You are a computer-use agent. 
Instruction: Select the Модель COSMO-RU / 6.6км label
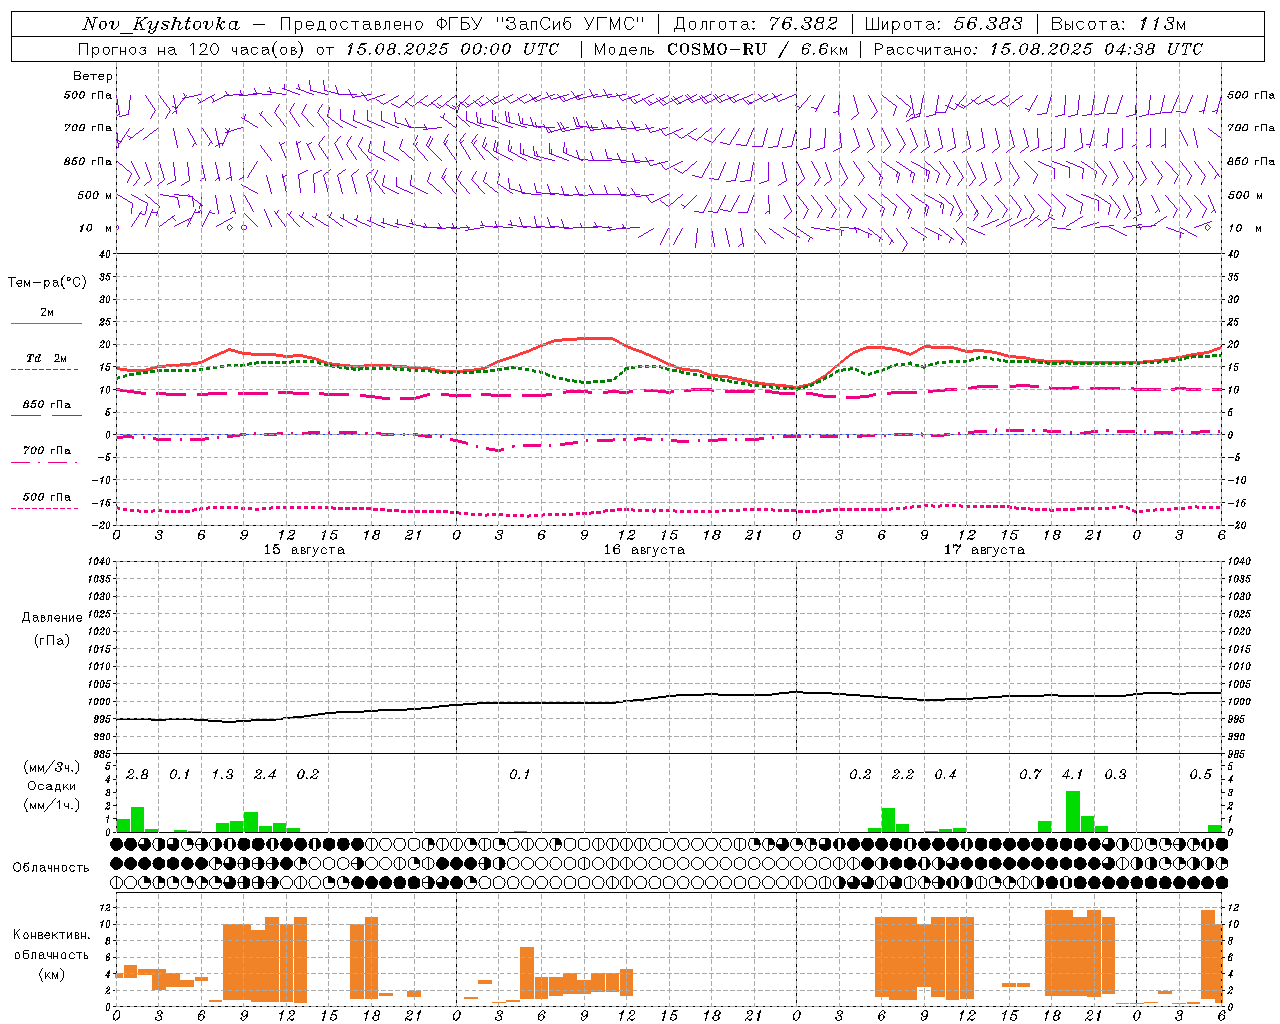click(721, 49)
